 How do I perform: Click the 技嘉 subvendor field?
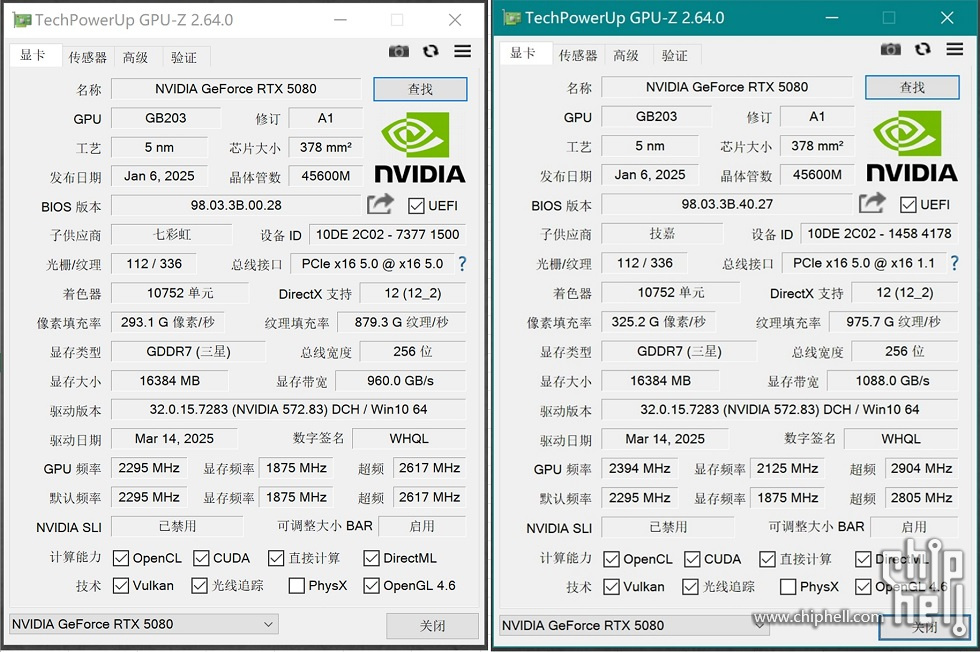(662, 233)
